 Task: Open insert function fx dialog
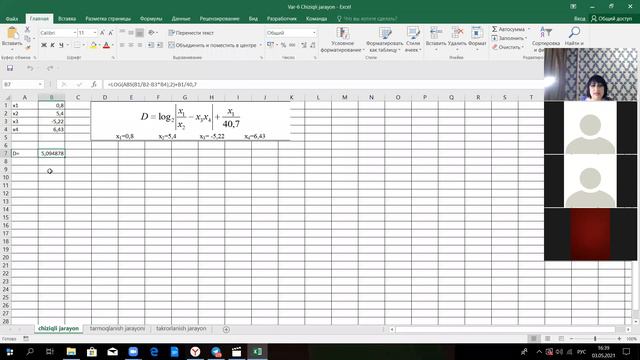pyautogui.click(x=94, y=84)
